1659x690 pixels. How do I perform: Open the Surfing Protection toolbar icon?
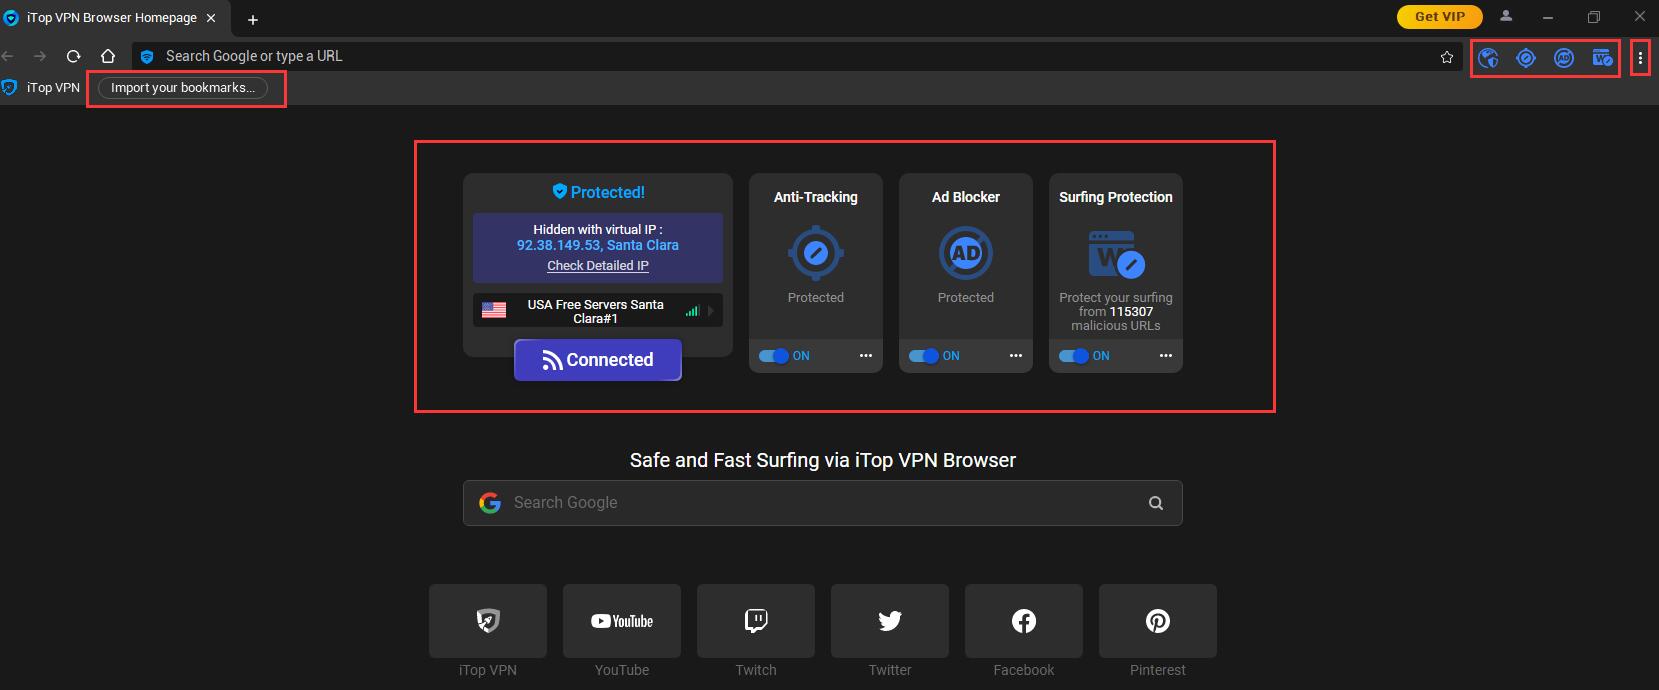[x=1602, y=58]
